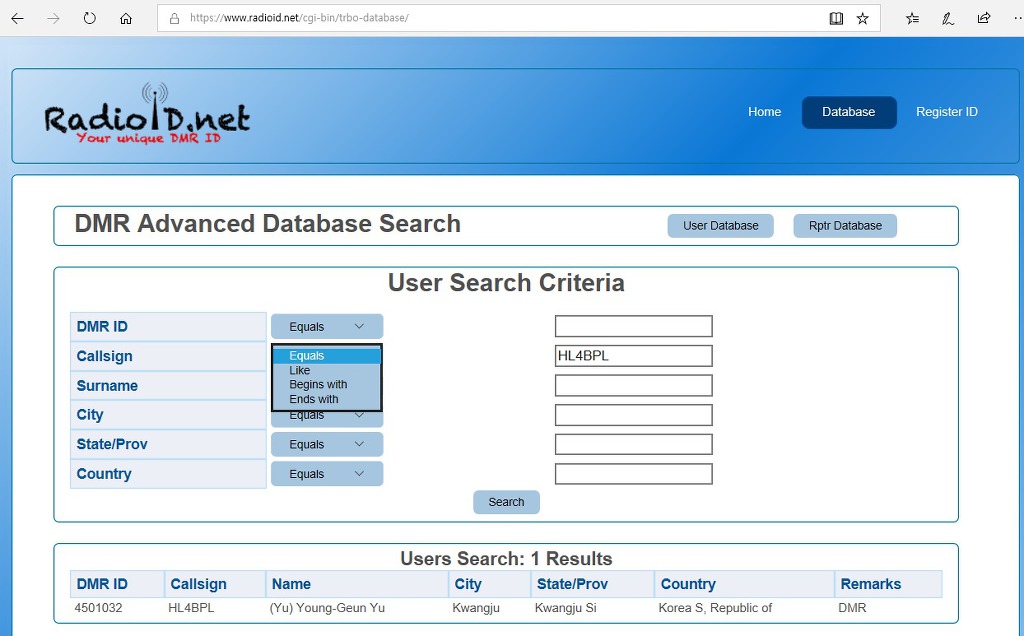The width and height of the screenshot is (1024, 636).
Task: Click the share page icon
Action: pos(984,18)
